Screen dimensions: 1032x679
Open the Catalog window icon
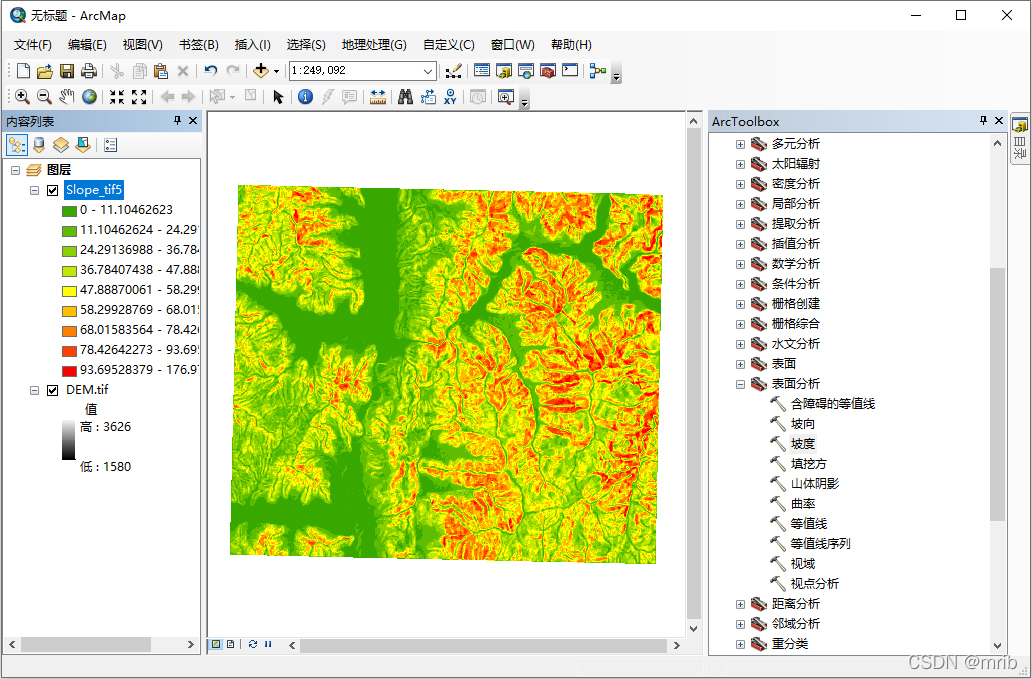click(504, 70)
